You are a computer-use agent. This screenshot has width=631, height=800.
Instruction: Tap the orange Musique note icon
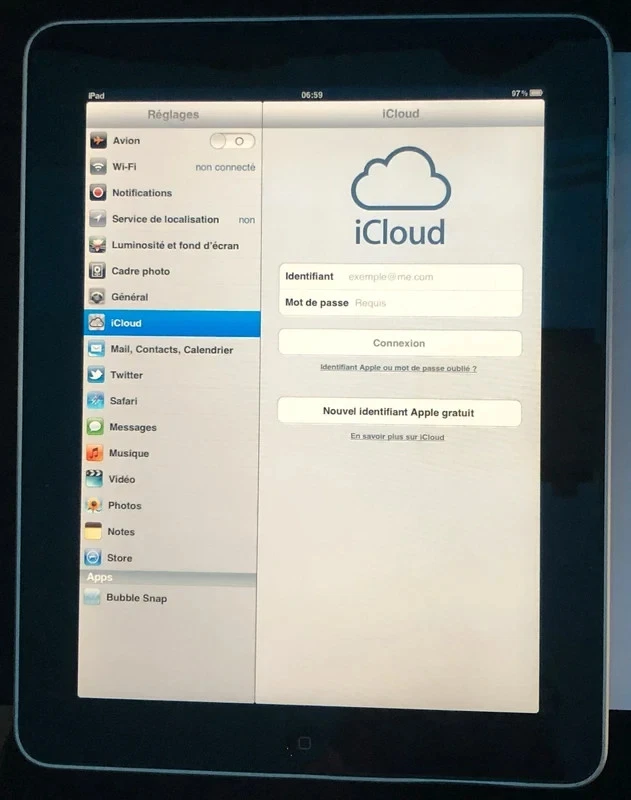[x=94, y=453]
